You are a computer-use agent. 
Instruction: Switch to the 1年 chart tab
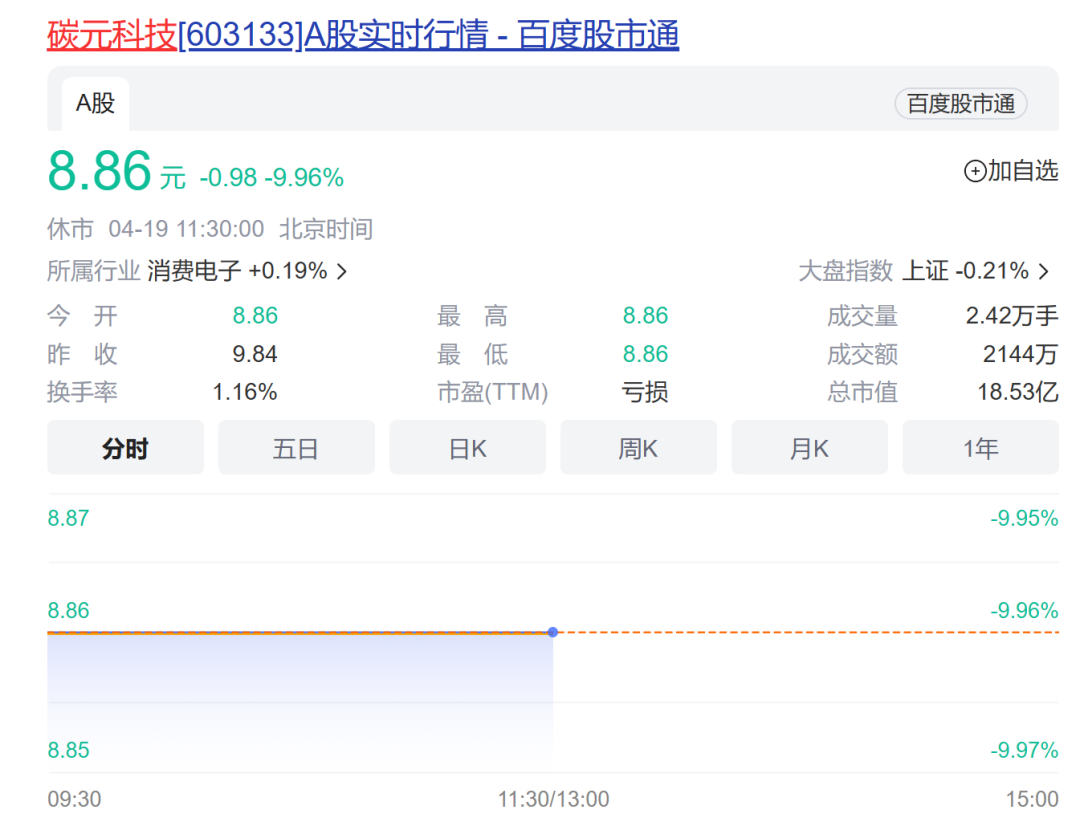(x=981, y=448)
